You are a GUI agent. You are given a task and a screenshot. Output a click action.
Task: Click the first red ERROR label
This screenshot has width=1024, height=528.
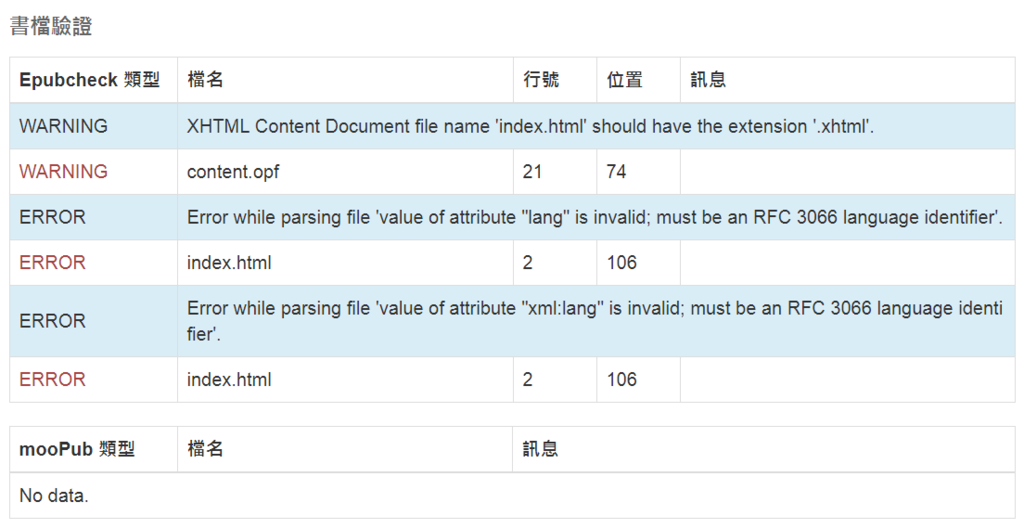click(52, 262)
